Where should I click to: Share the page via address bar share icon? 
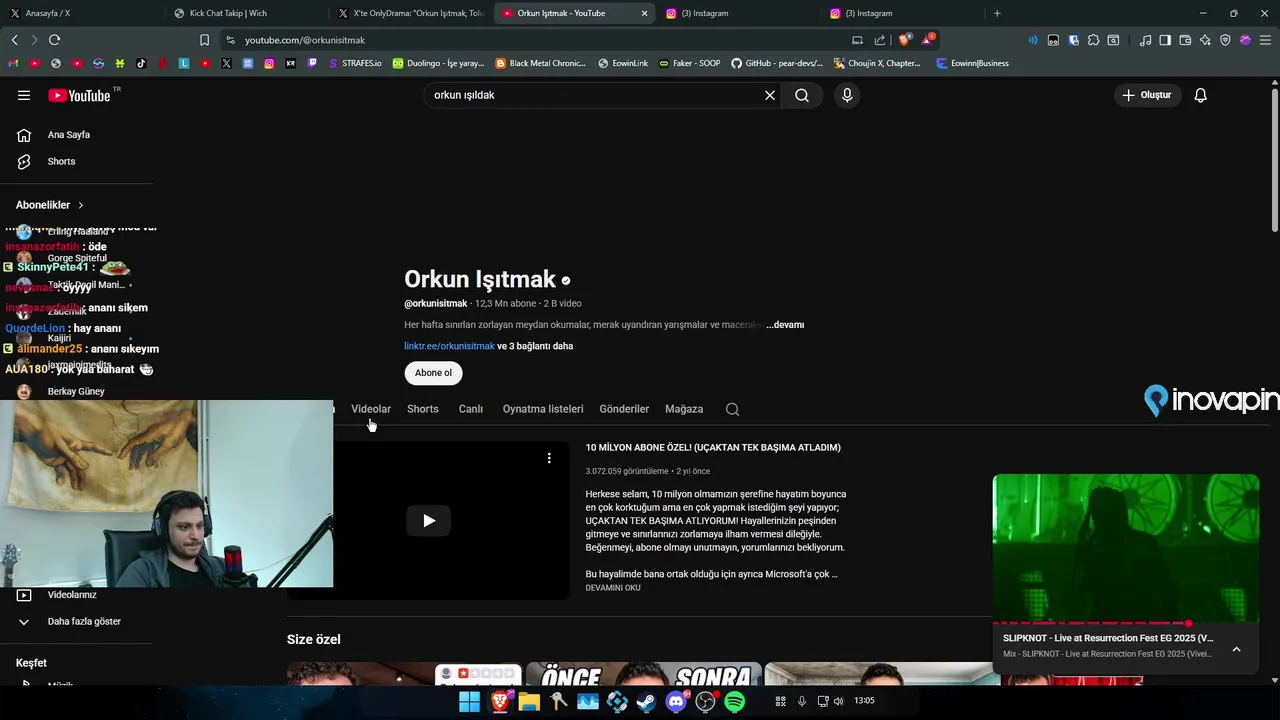880,40
